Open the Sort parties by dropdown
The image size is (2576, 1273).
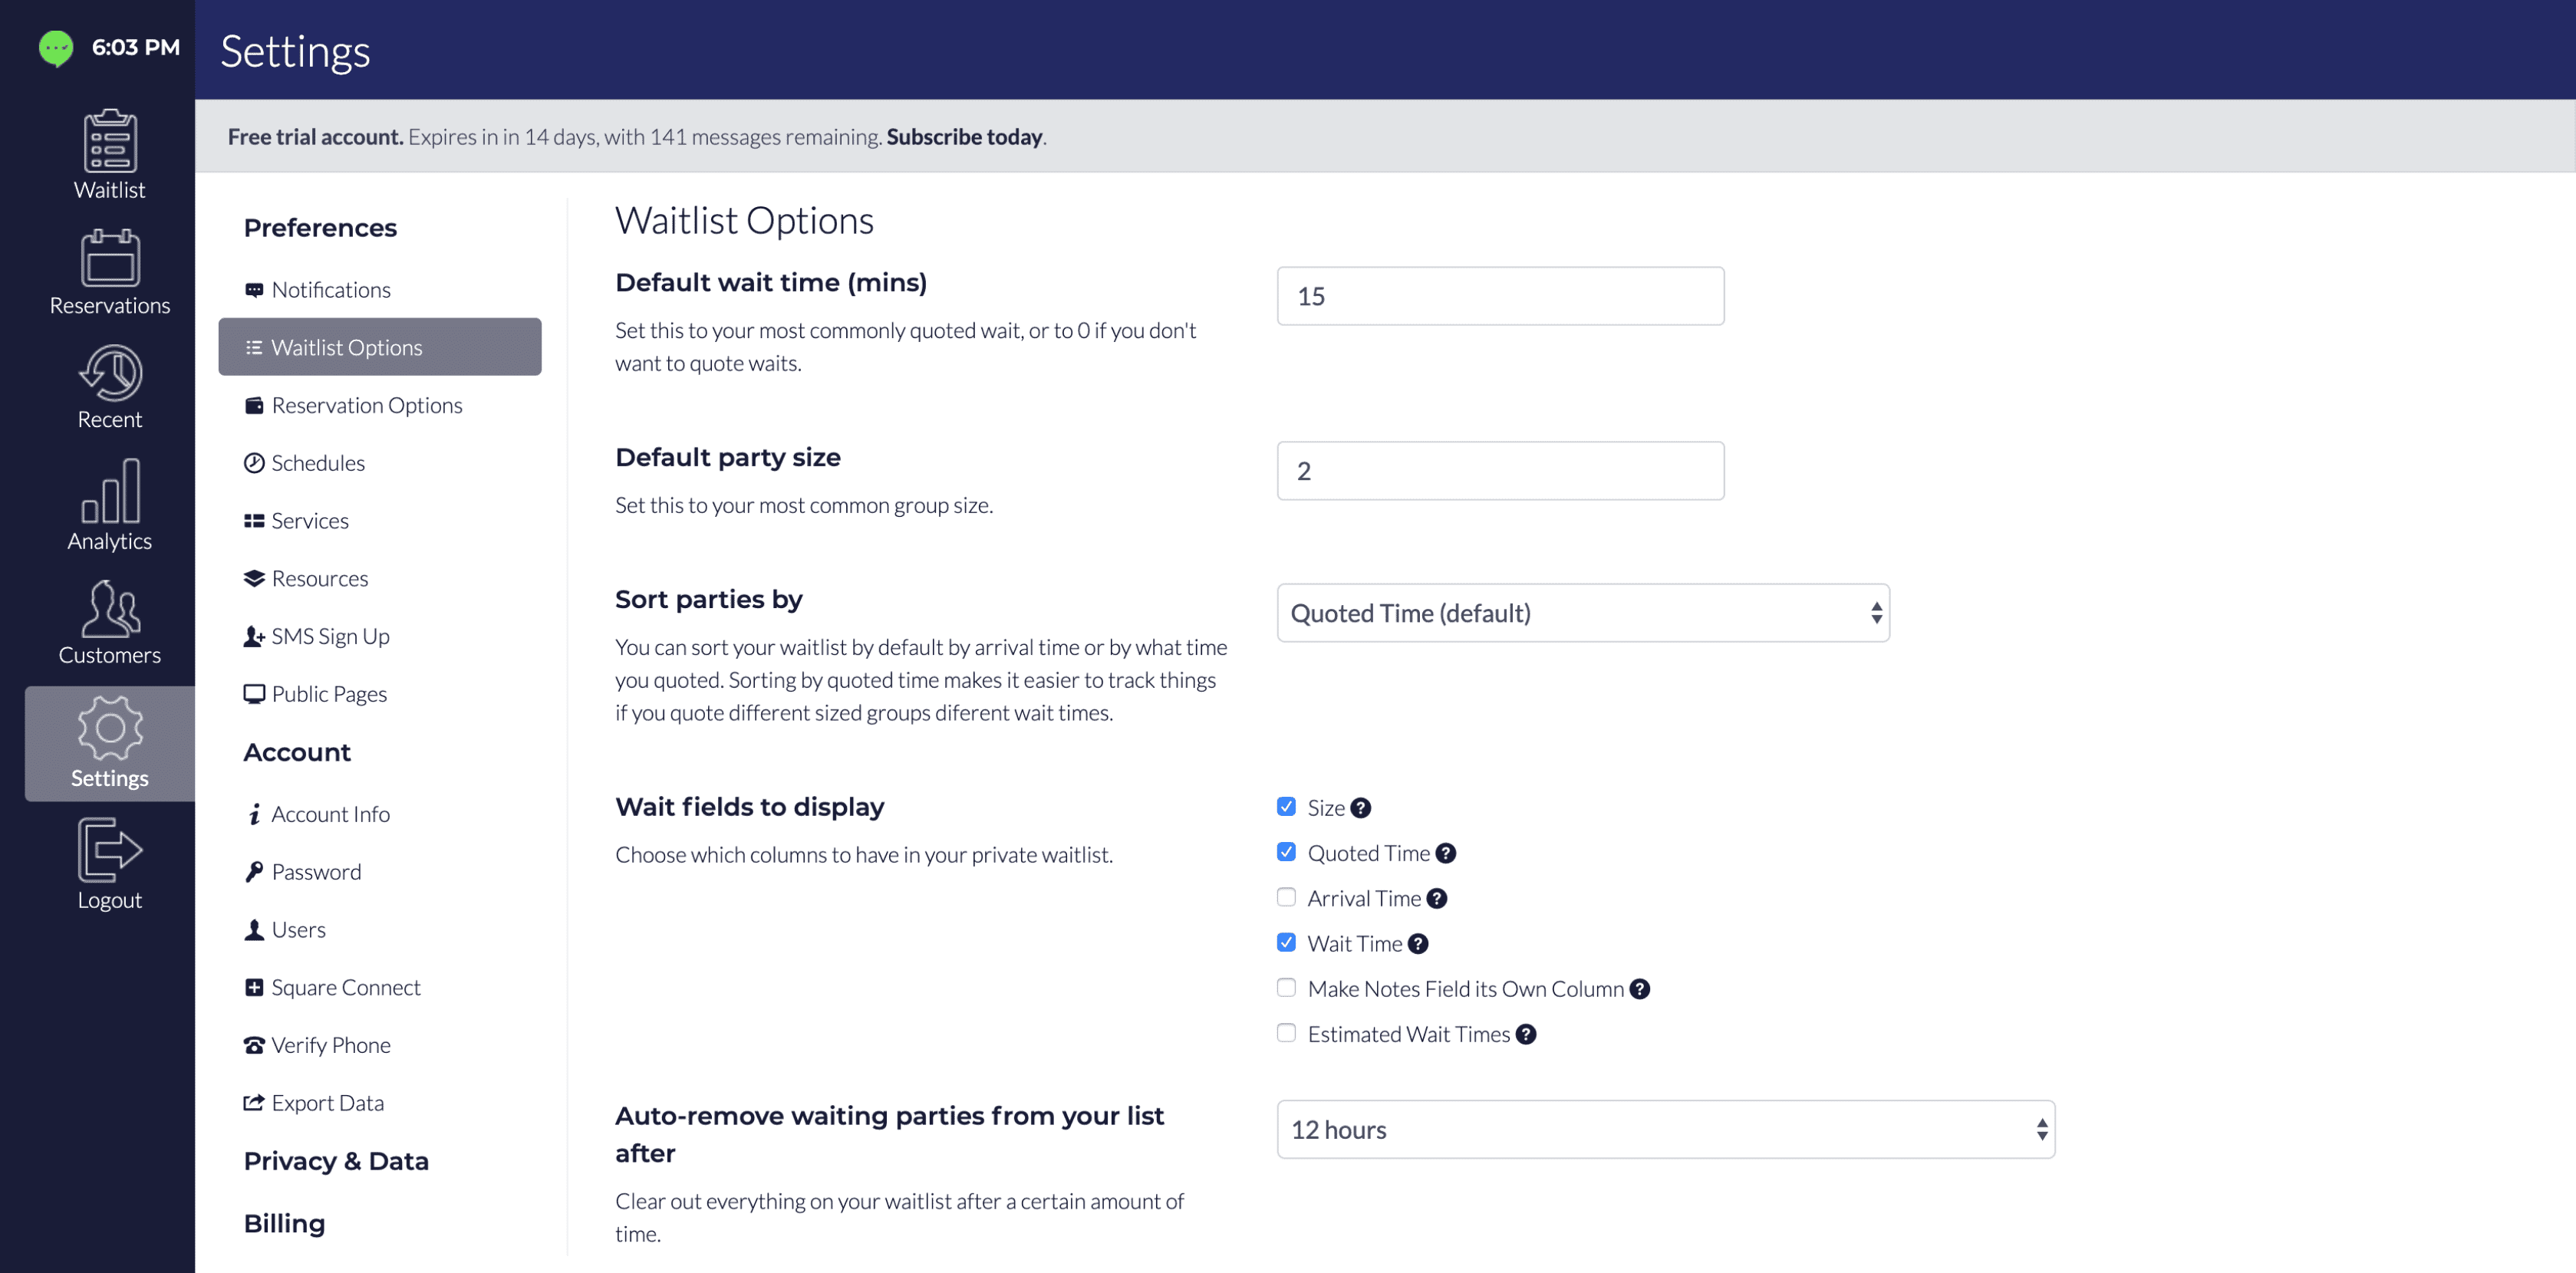[1583, 613]
